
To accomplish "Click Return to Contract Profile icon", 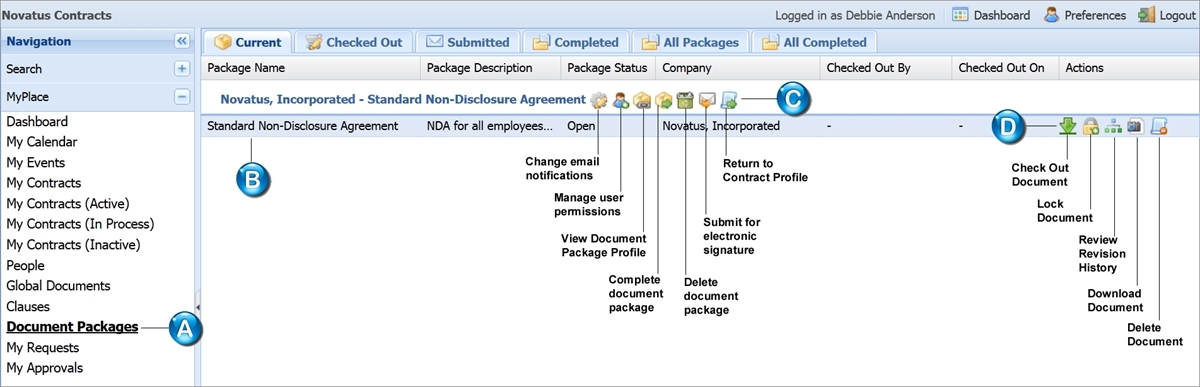I will click(729, 100).
